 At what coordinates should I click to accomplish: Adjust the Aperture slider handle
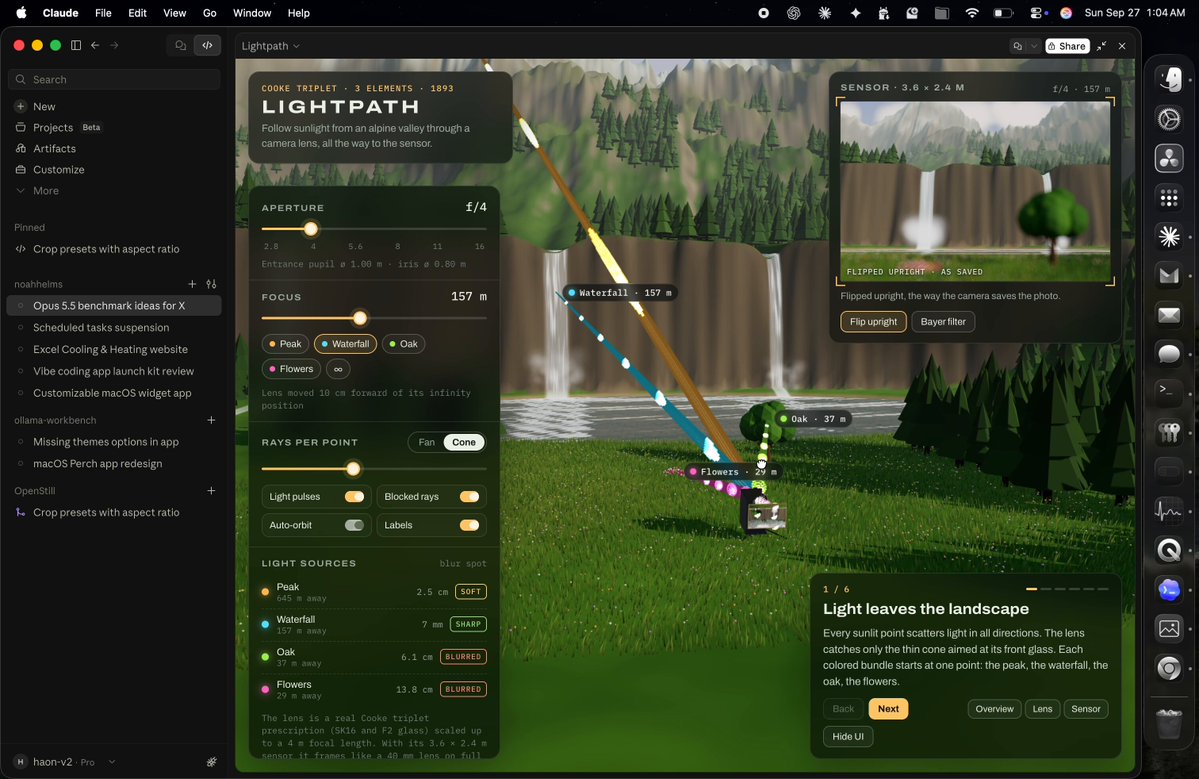click(310, 229)
